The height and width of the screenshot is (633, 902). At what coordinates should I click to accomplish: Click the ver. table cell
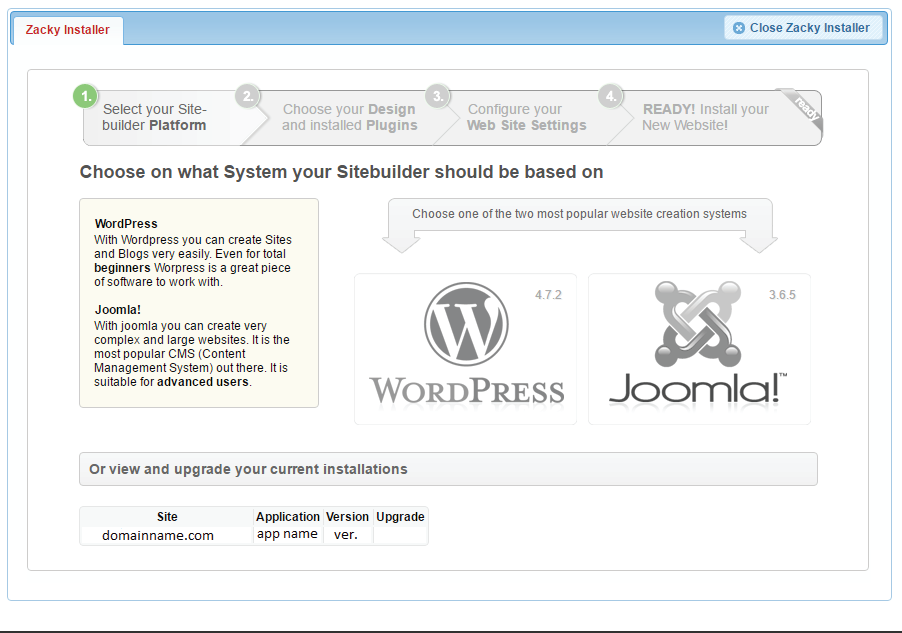pos(346,535)
